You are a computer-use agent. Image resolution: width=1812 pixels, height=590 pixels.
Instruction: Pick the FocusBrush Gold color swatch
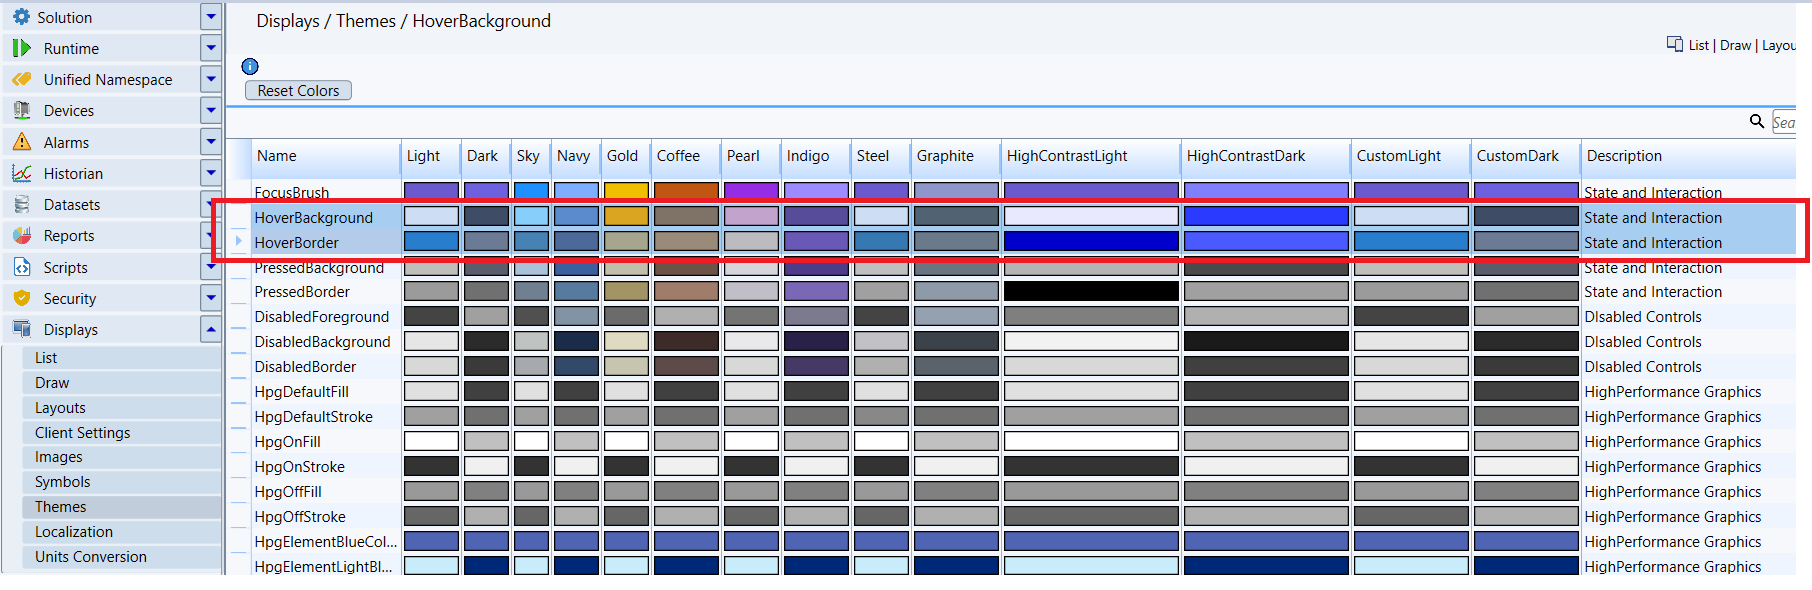pos(626,190)
